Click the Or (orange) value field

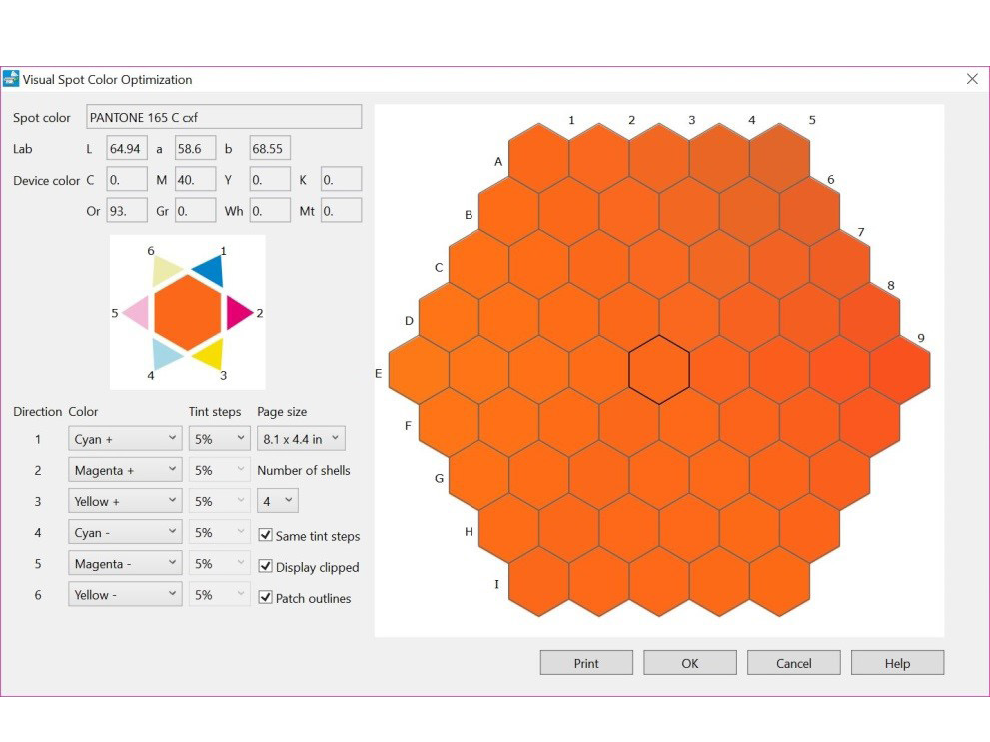coord(127,210)
